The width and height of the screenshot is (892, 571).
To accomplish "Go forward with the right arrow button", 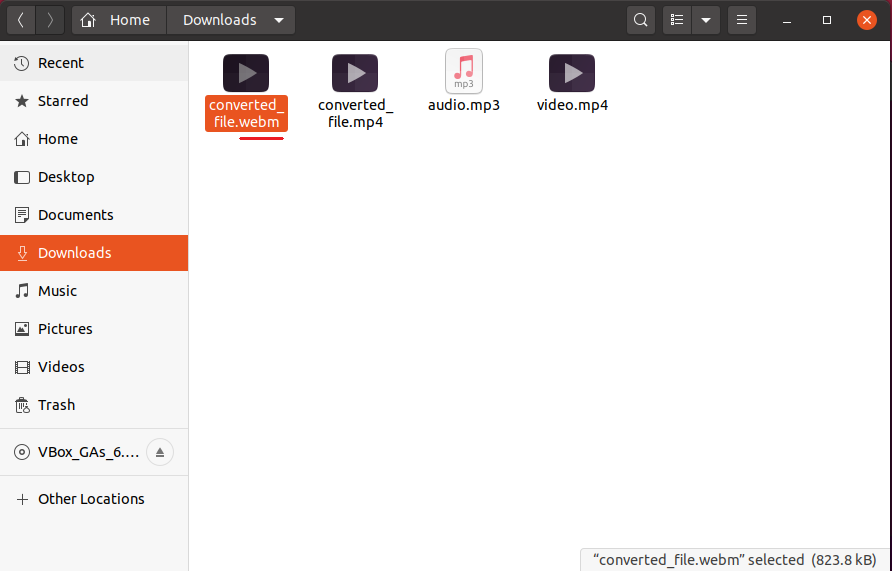I will point(50,20).
